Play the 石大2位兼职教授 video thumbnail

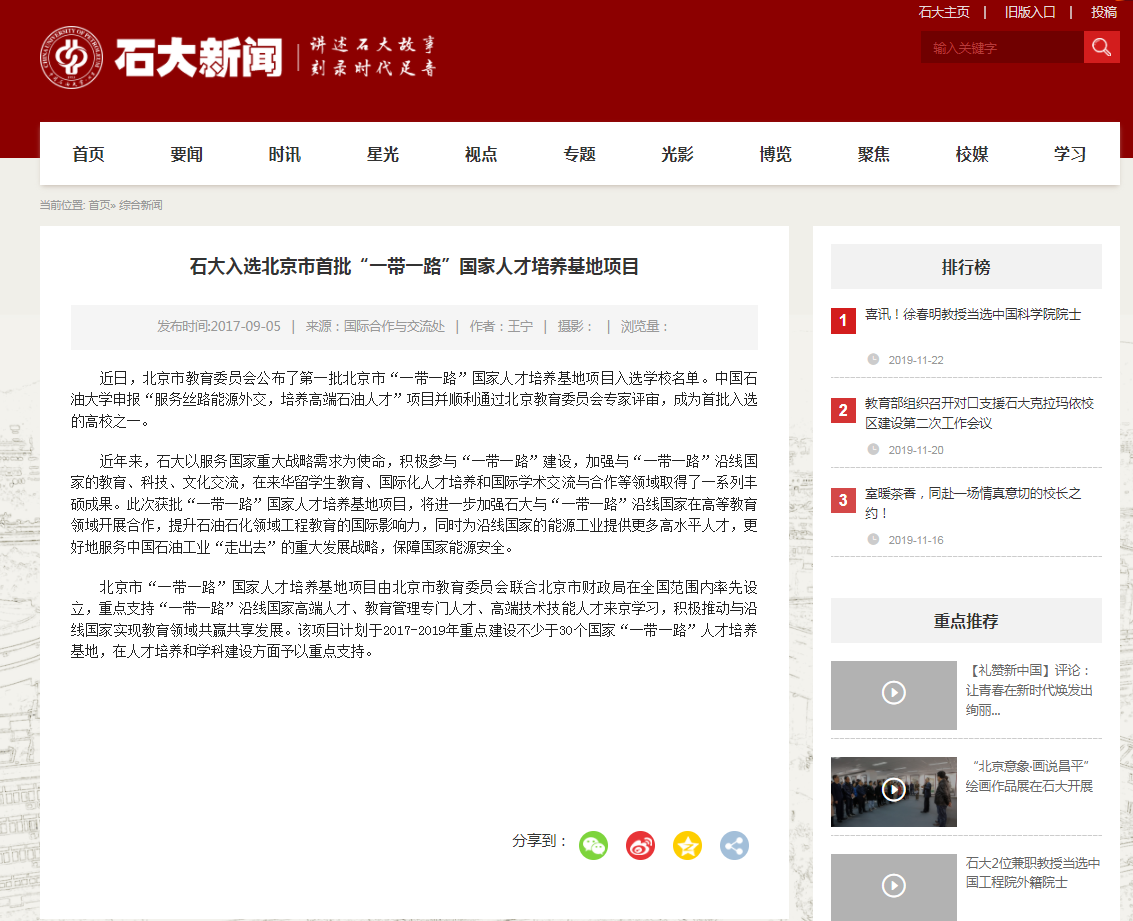[893, 885]
